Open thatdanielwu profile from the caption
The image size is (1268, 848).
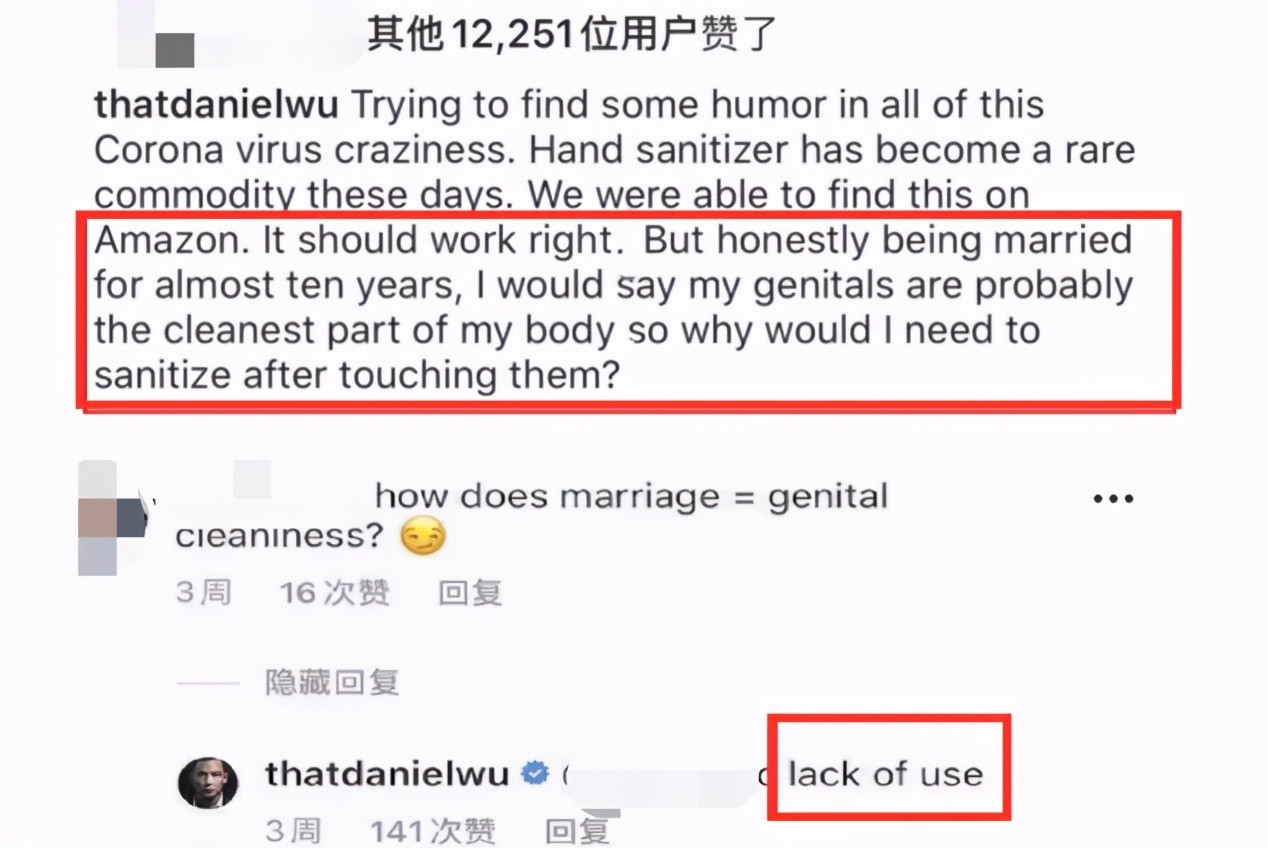216,104
